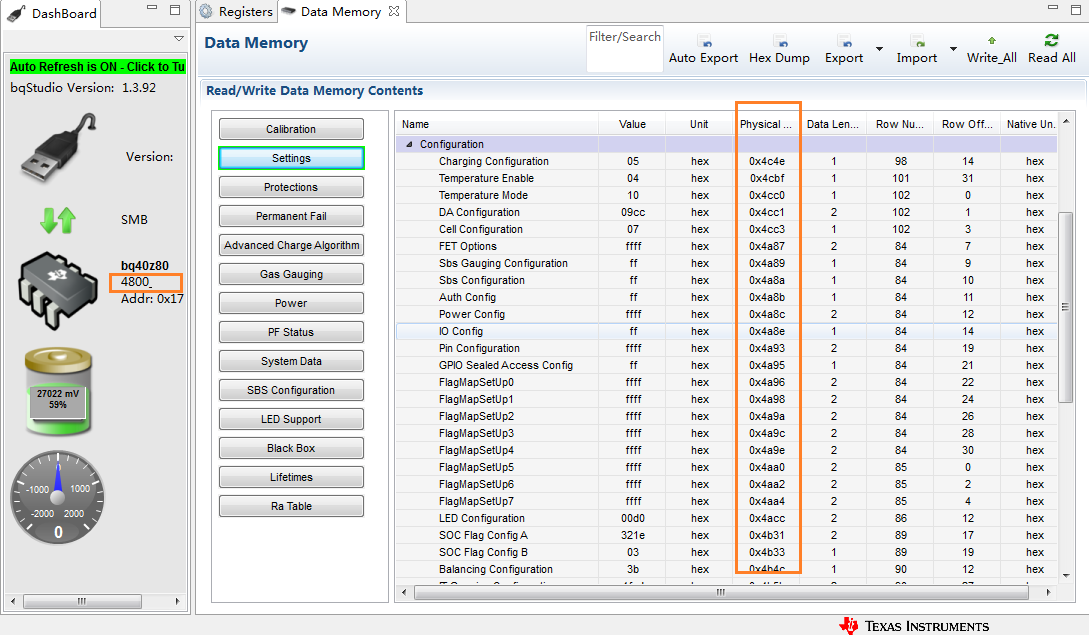Click the Texas Instruments logo
1089x635 pixels.
pyautogui.click(x=914, y=626)
